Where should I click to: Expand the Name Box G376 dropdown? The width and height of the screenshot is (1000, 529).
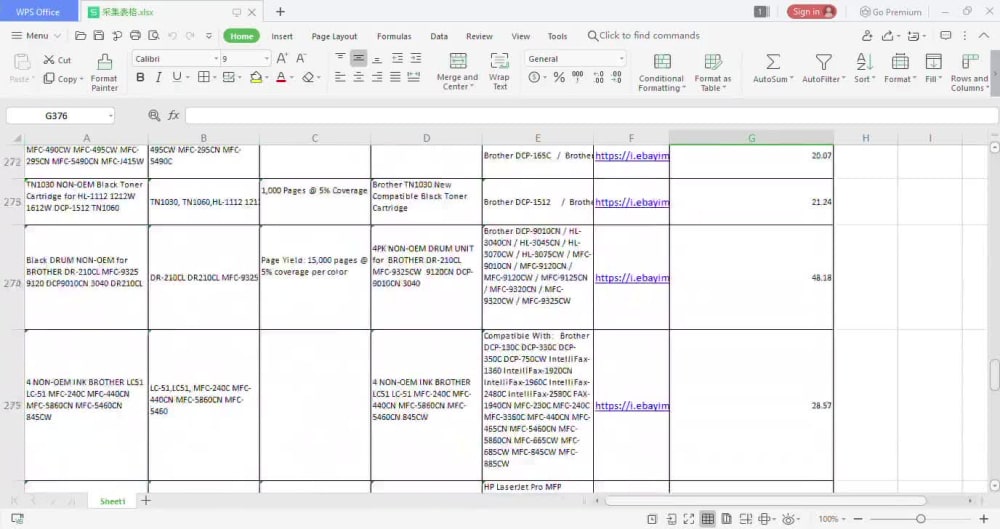tap(110, 115)
